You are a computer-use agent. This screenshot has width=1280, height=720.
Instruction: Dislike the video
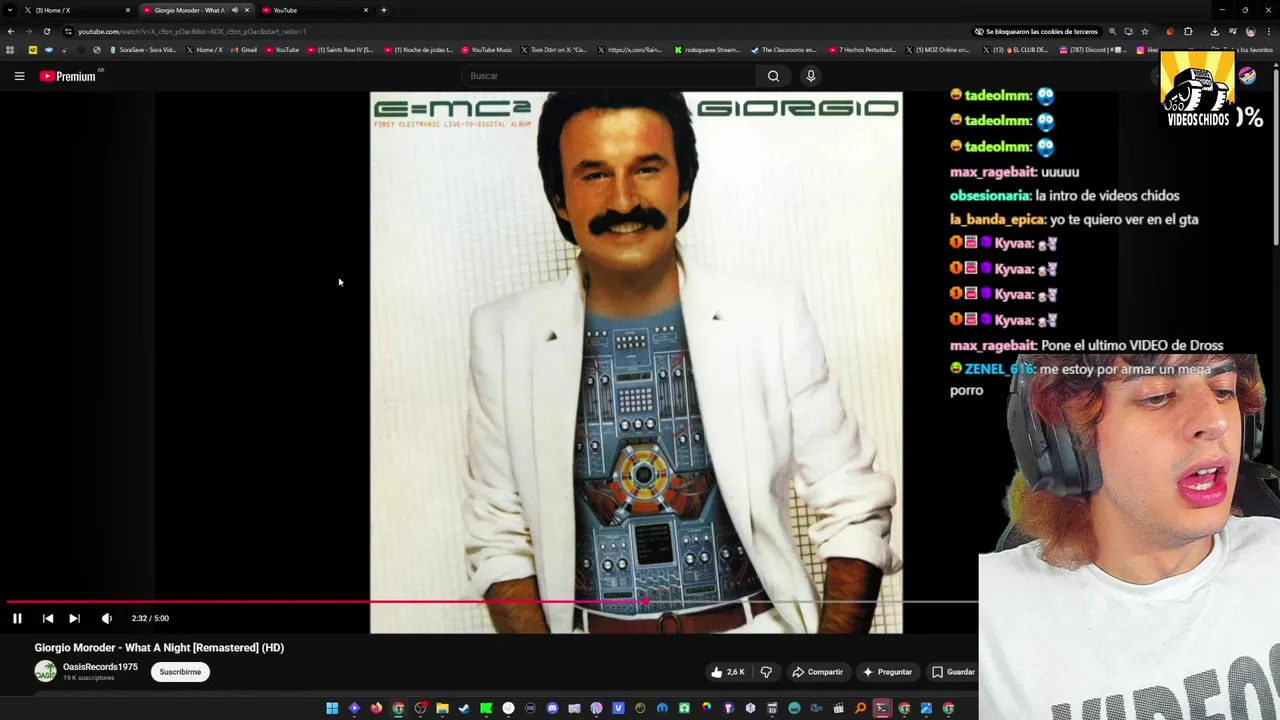(x=766, y=672)
